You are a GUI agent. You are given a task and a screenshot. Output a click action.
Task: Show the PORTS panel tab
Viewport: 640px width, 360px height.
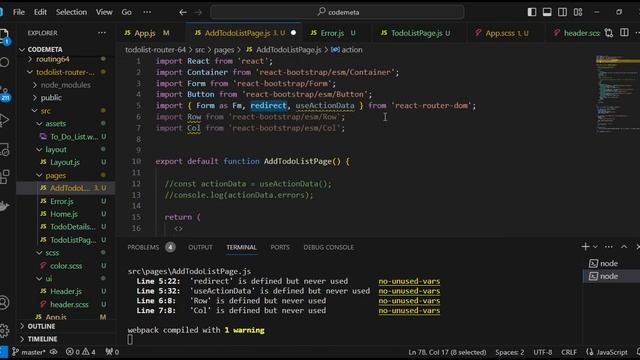coord(280,247)
